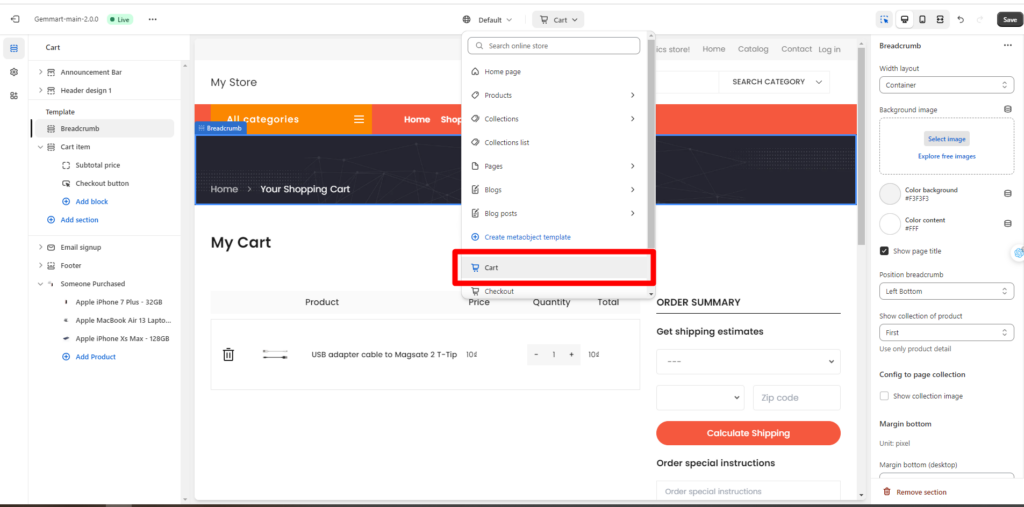Open the Sections panel icon in sidebar
This screenshot has height=507, width=1024.
[x=14, y=48]
